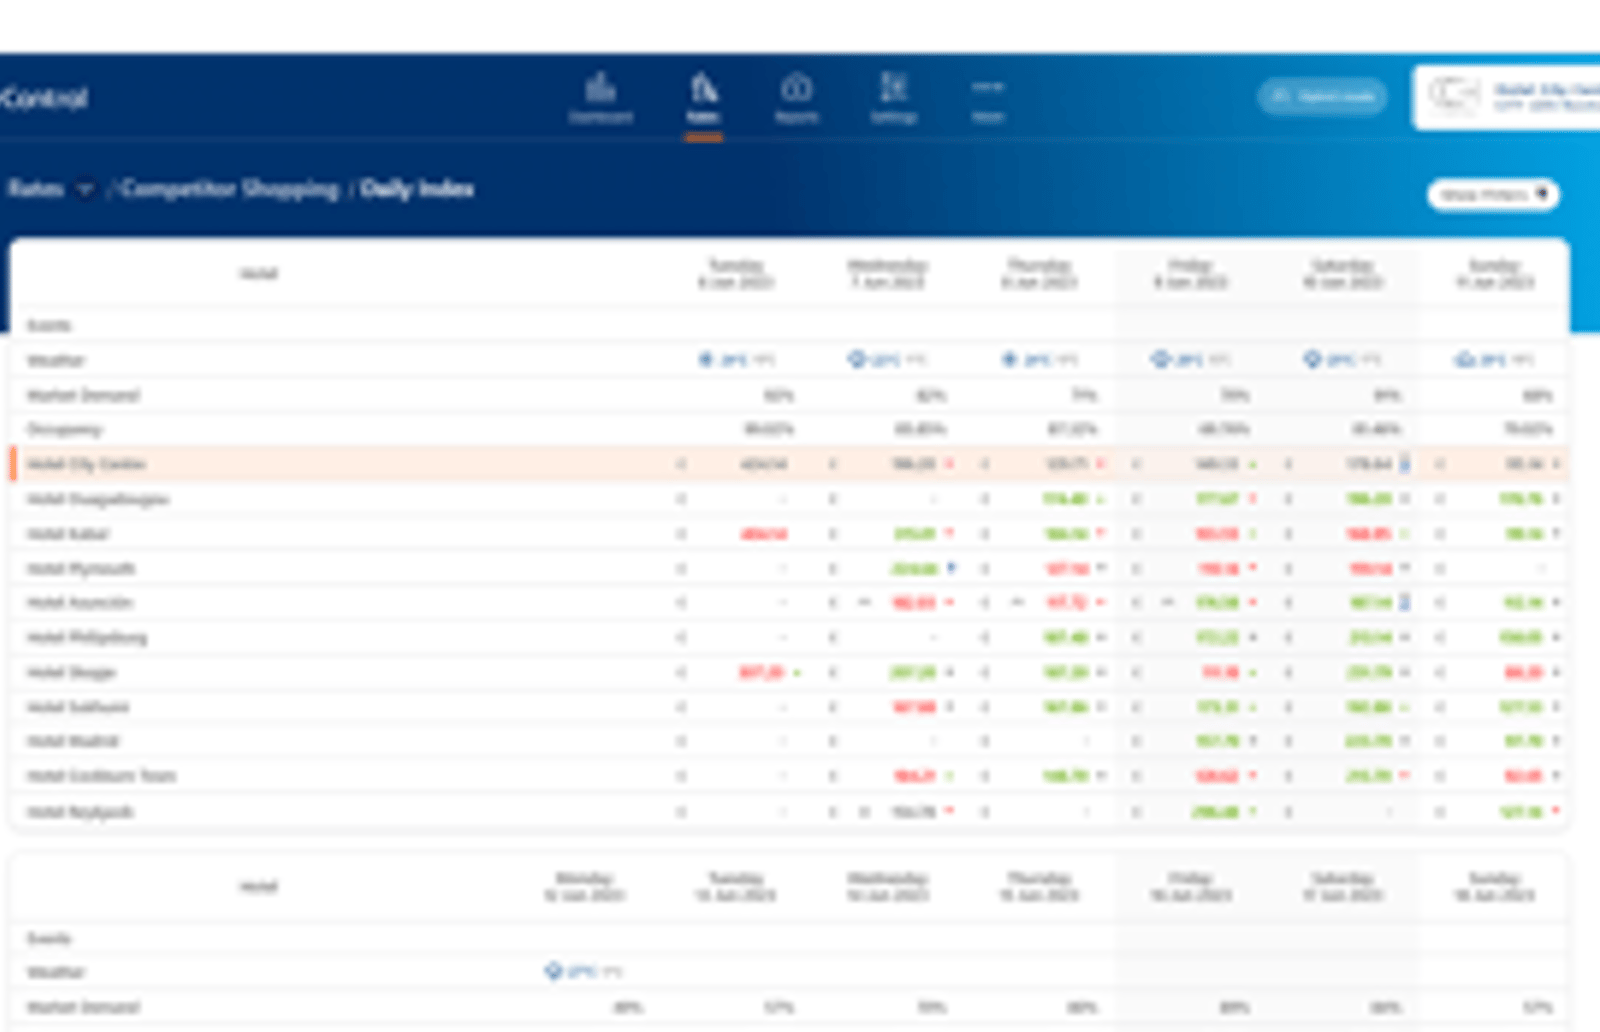
Task: Click Hotel City Centre Tuesday rate value
Action: pos(764,464)
